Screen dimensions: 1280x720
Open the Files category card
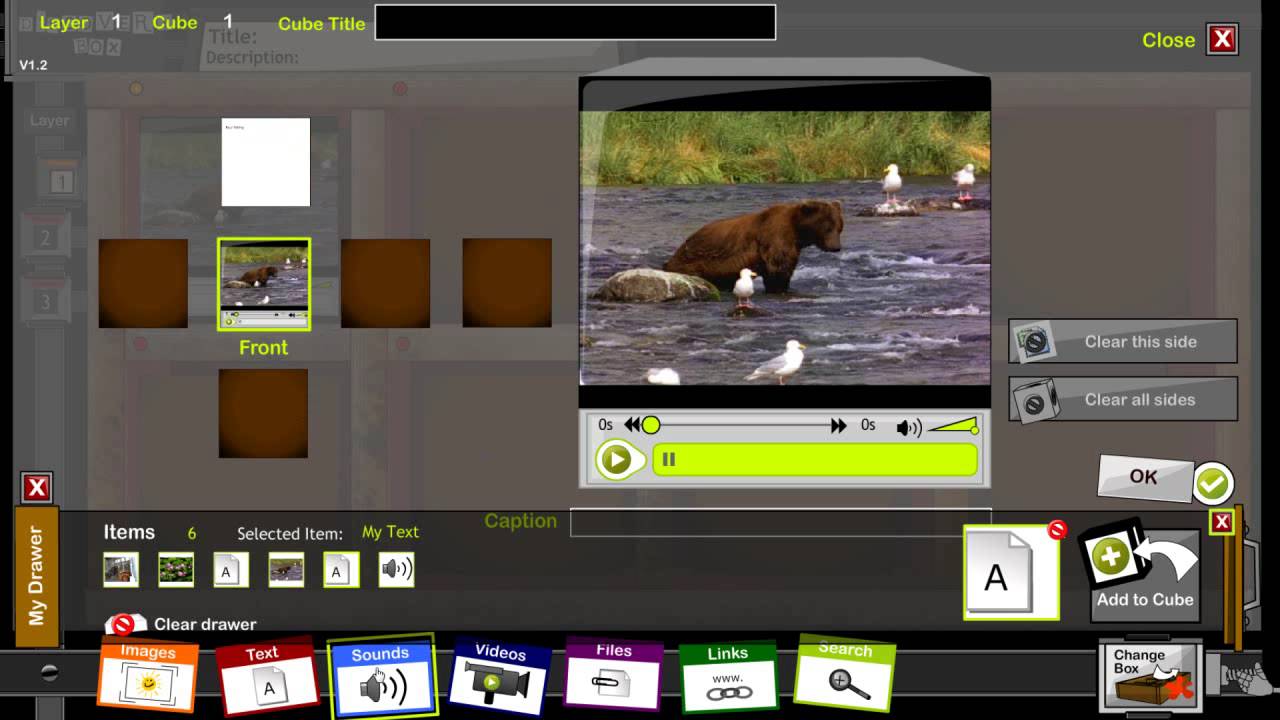click(x=613, y=673)
